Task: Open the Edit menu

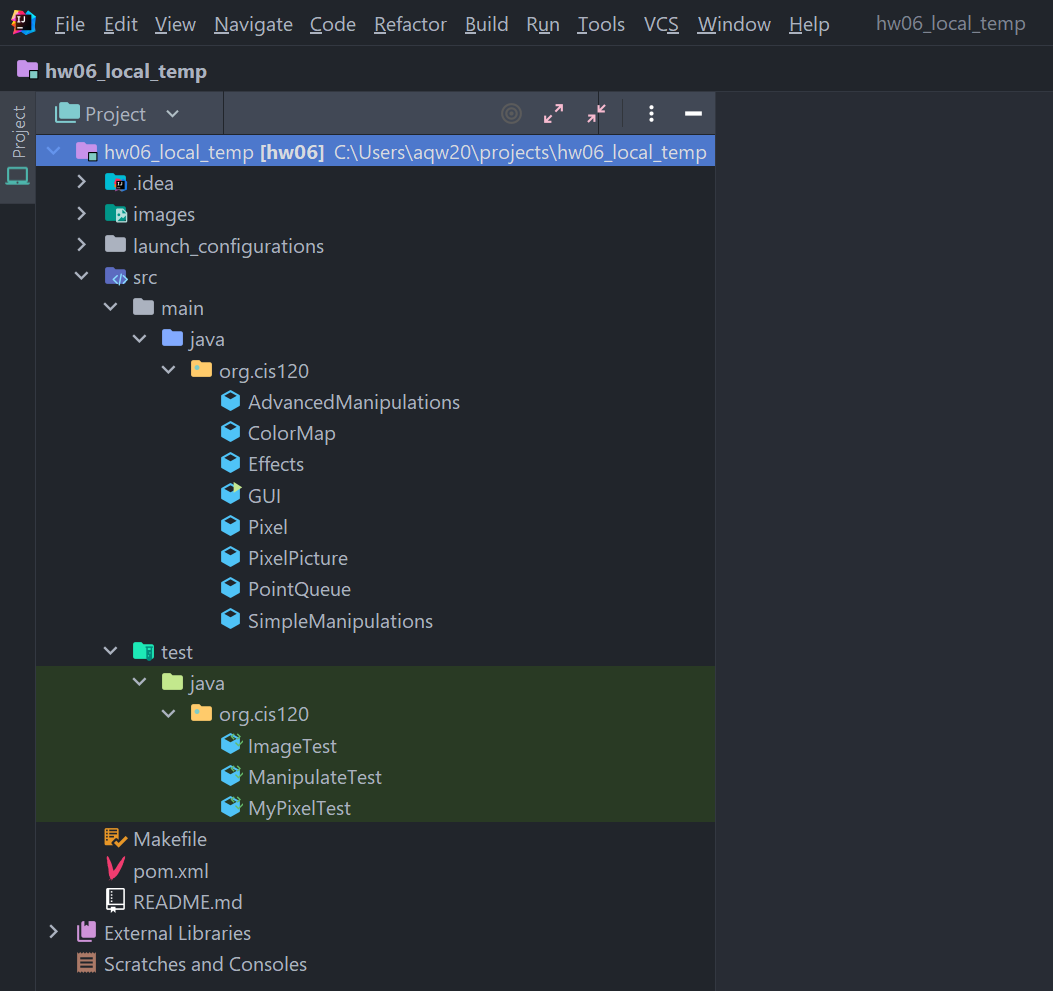Action: (121, 24)
